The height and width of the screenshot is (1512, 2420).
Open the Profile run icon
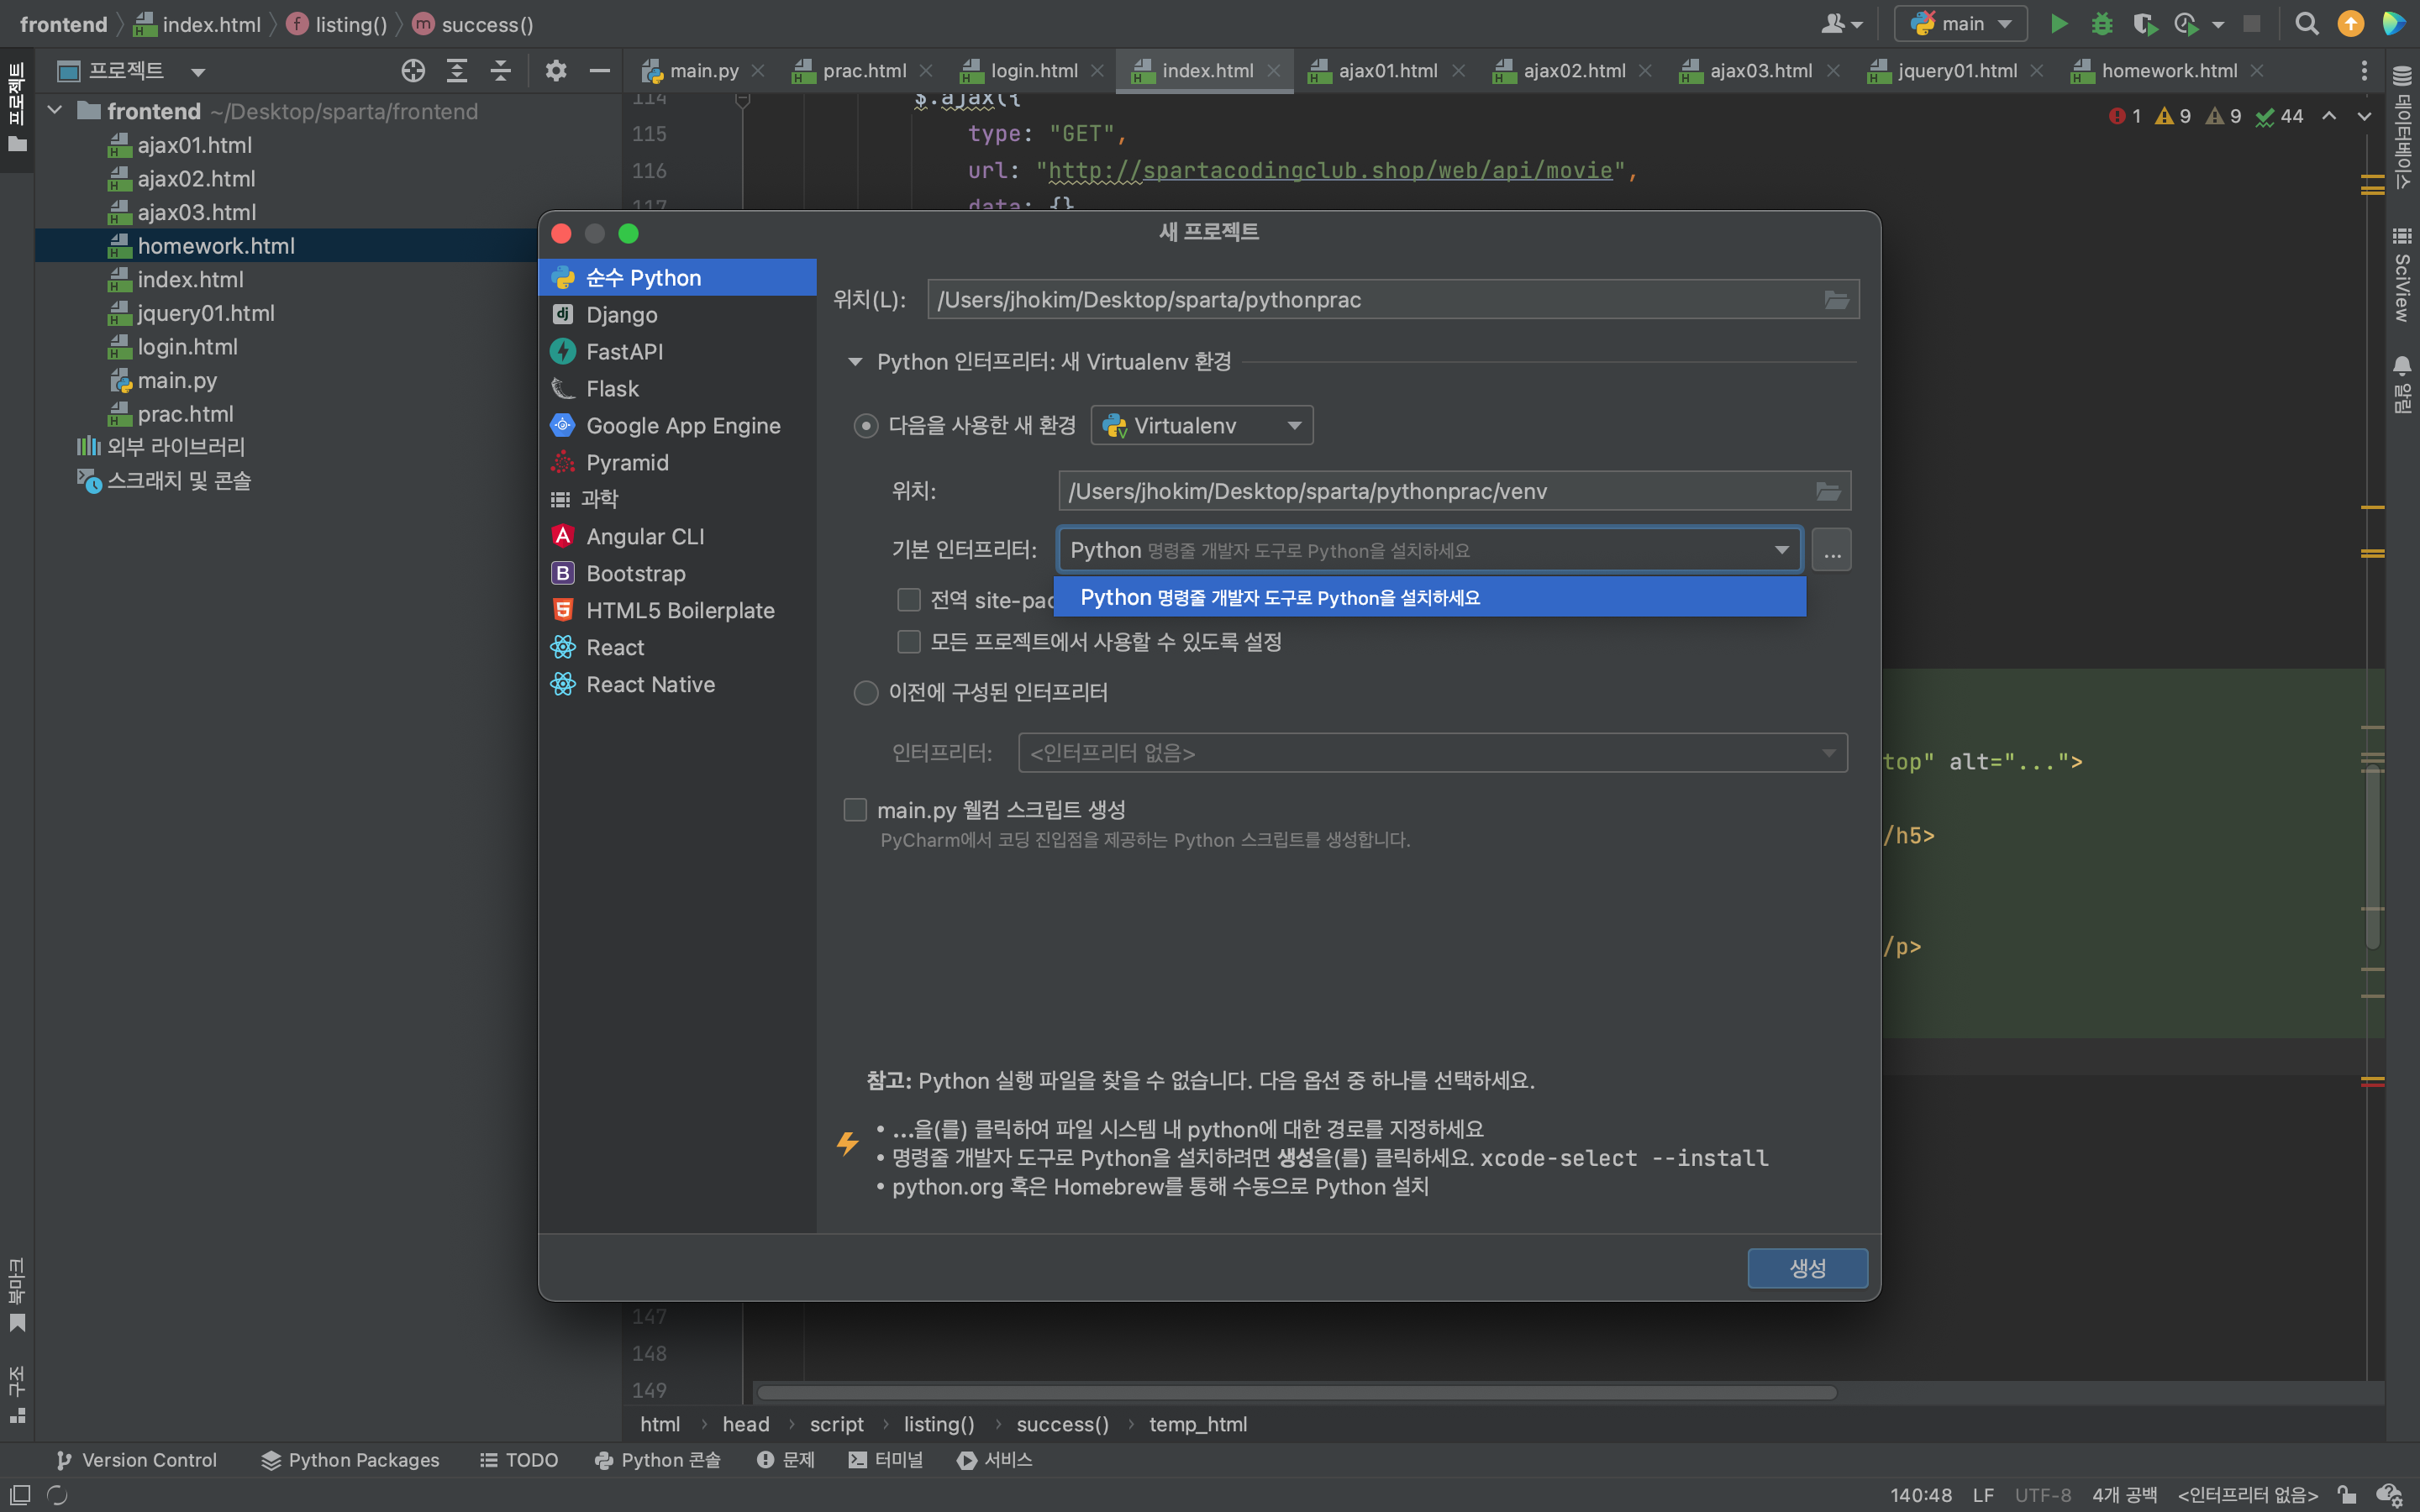pyautogui.click(x=2185, y=24)
